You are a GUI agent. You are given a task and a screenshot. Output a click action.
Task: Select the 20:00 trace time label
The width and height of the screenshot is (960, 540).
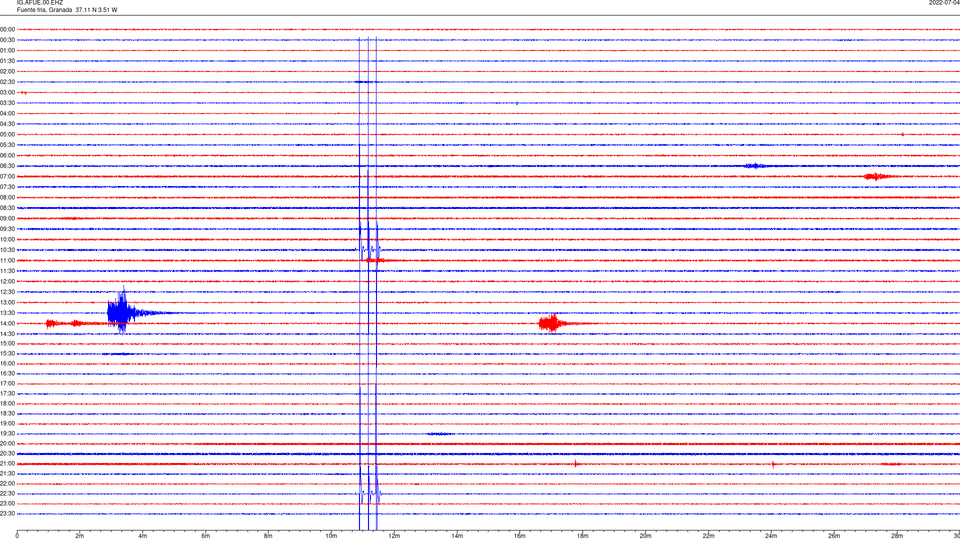click(7, 444)
